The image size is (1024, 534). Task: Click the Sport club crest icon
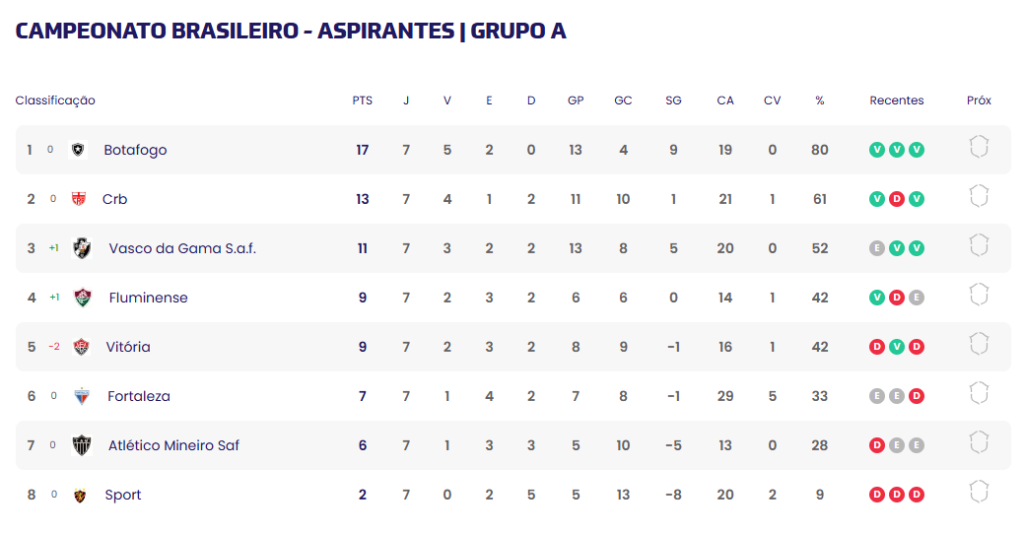(x=80, y=495)
